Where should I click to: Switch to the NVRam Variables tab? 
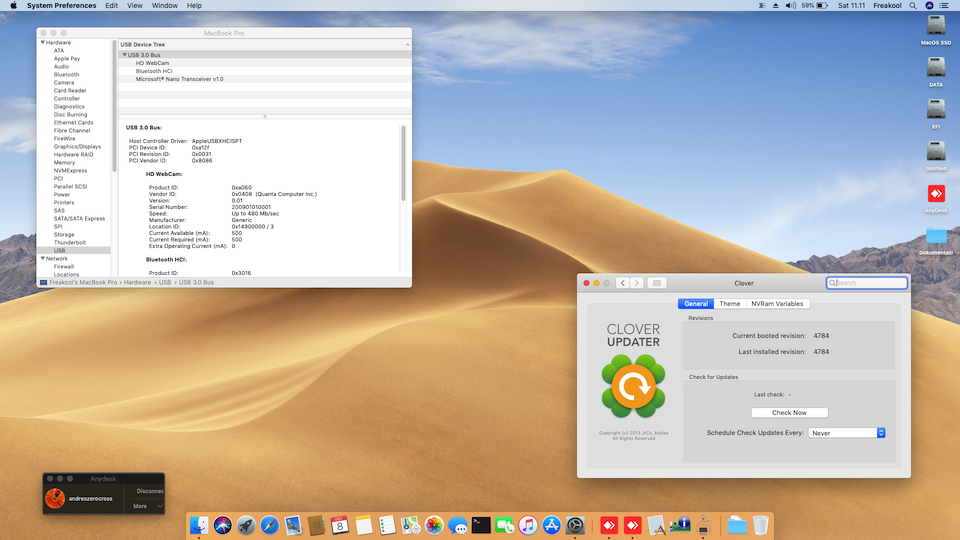point(777,304)
